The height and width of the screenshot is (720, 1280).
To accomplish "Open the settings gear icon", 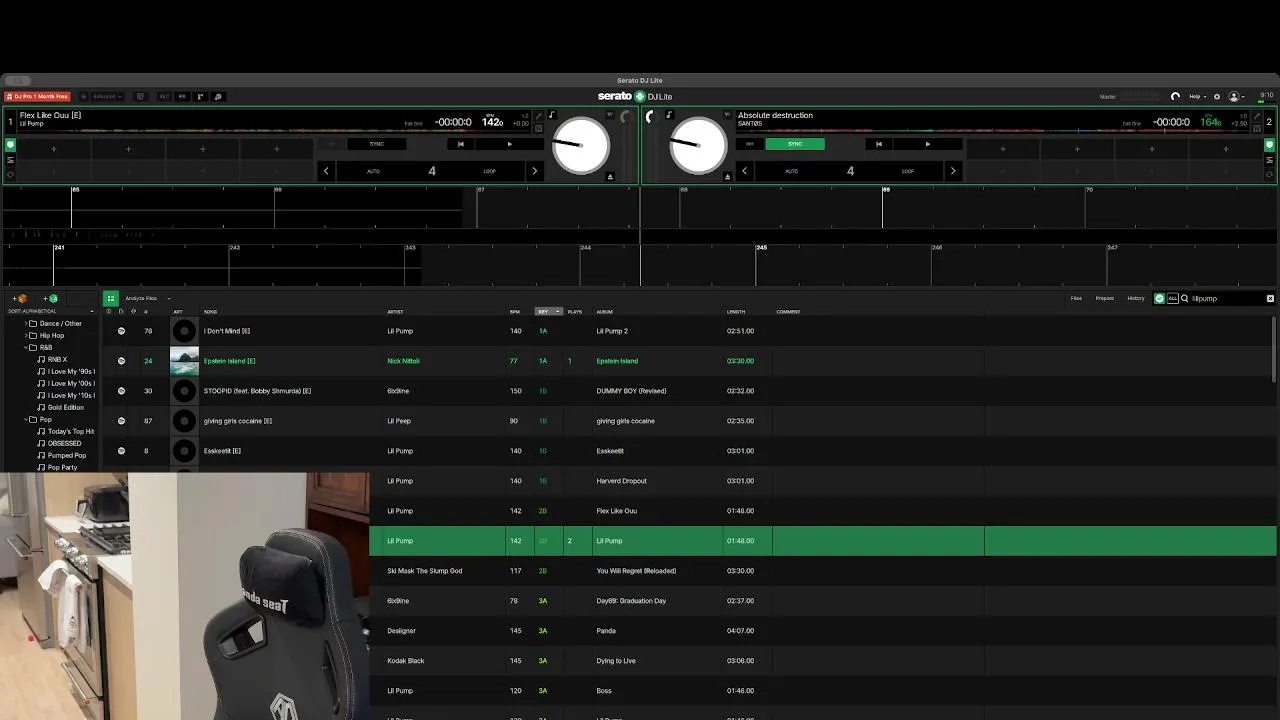I will pos(1217,97).
